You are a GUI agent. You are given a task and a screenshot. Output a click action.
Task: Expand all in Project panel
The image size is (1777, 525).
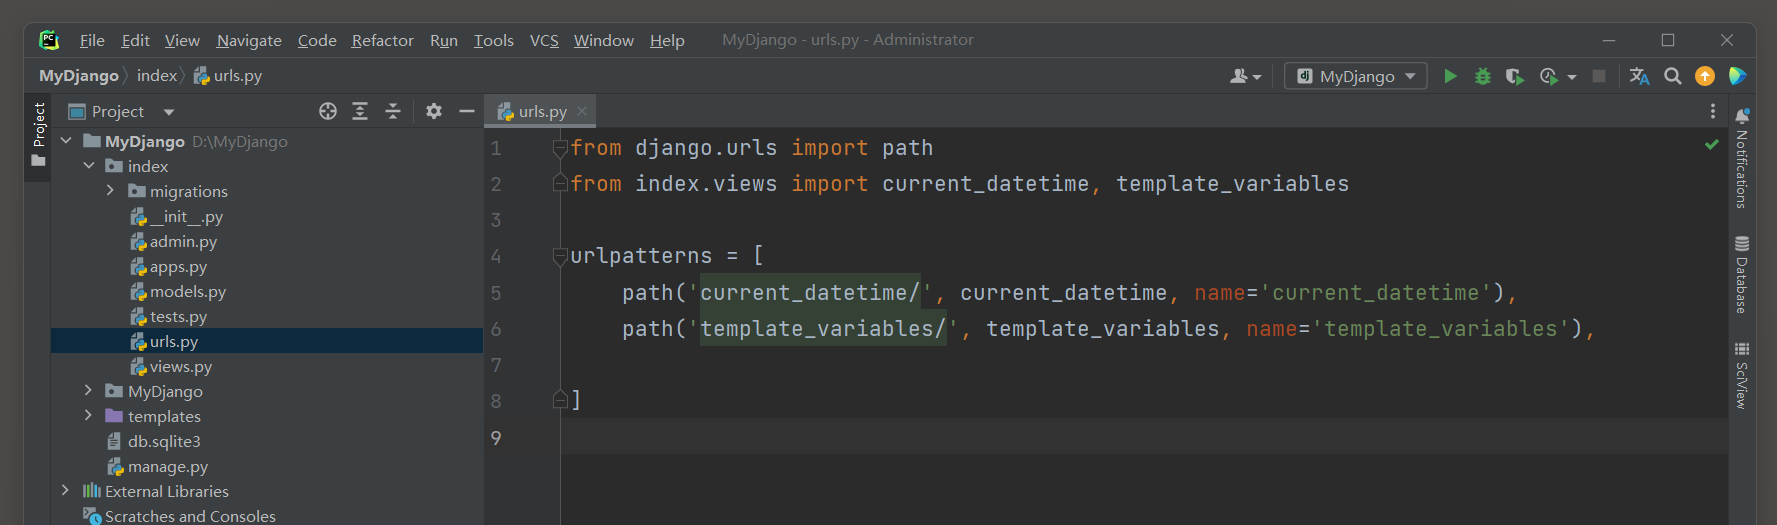click(x=360, y=111)
